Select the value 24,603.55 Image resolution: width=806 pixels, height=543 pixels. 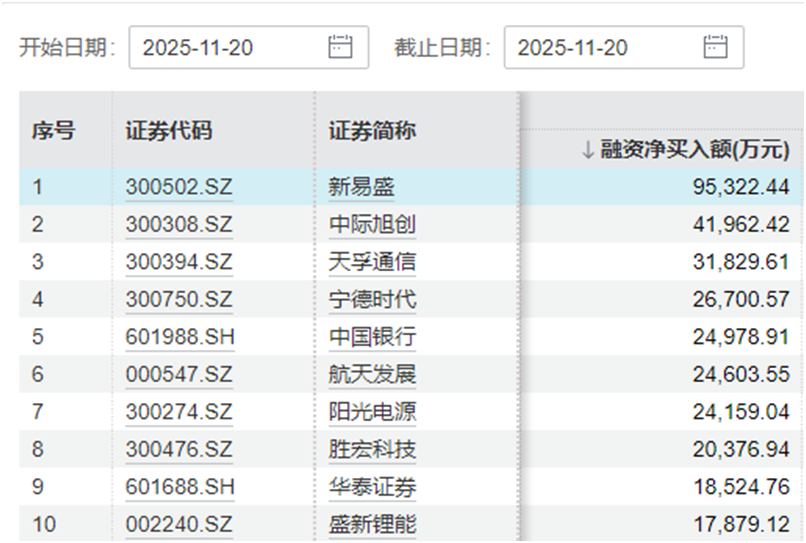pos(741,374)
